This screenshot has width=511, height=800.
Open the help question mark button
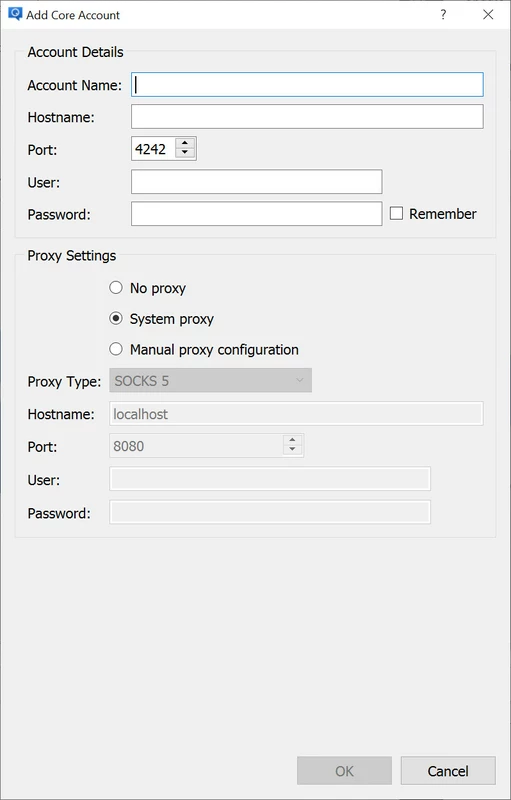pos(443,14)
